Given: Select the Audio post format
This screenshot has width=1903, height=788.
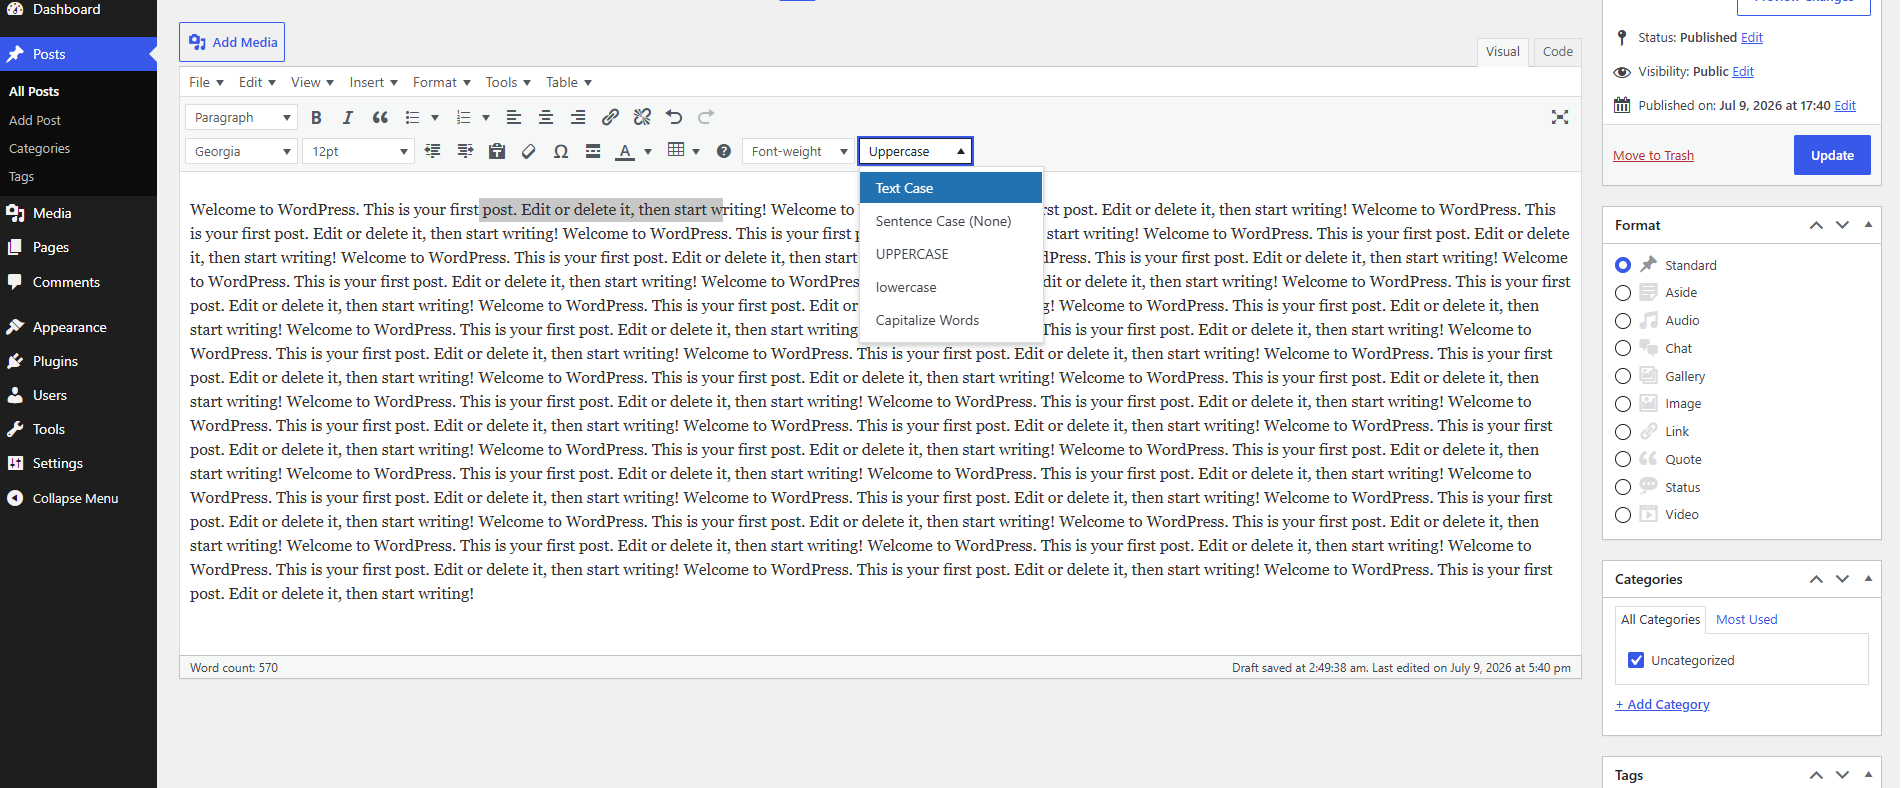Looking at the screenshot, I should tap(1623, 321).
